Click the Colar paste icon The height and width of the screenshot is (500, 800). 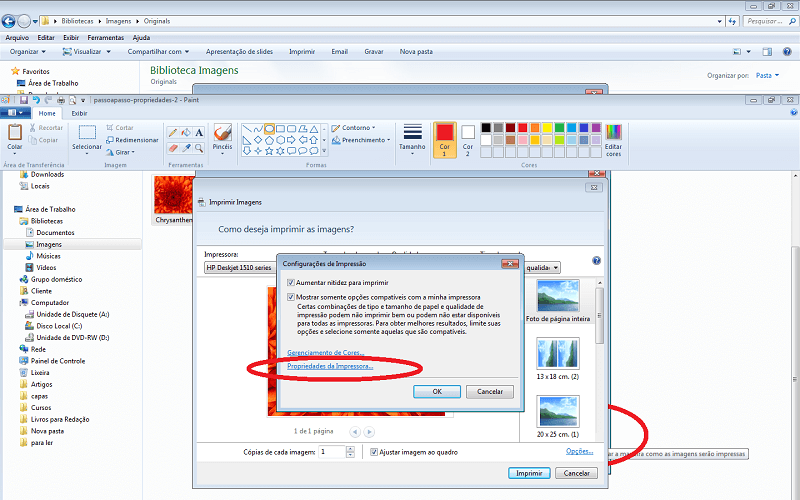[x=15, y=135]
